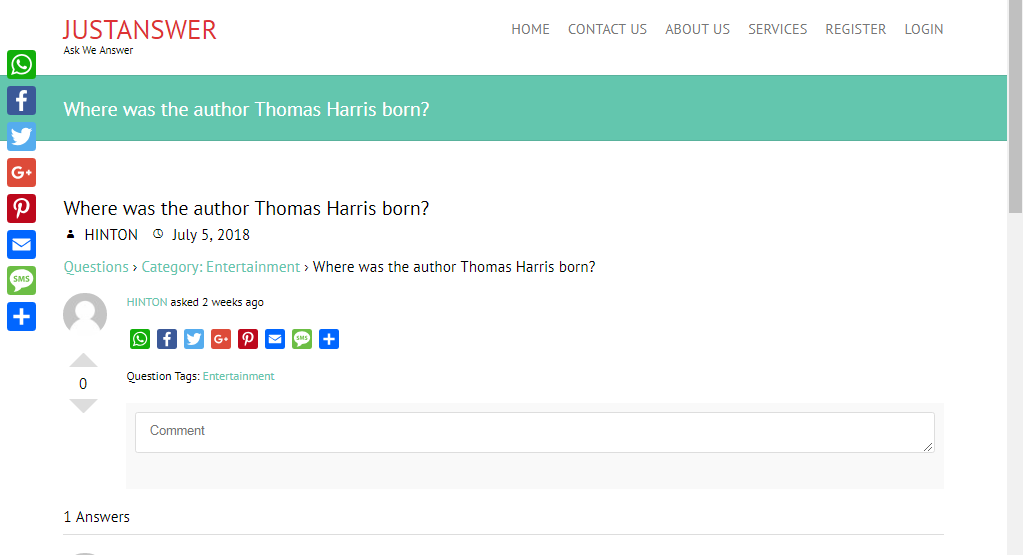Downvote the question with the down arrow

click(x=84, y=405)
